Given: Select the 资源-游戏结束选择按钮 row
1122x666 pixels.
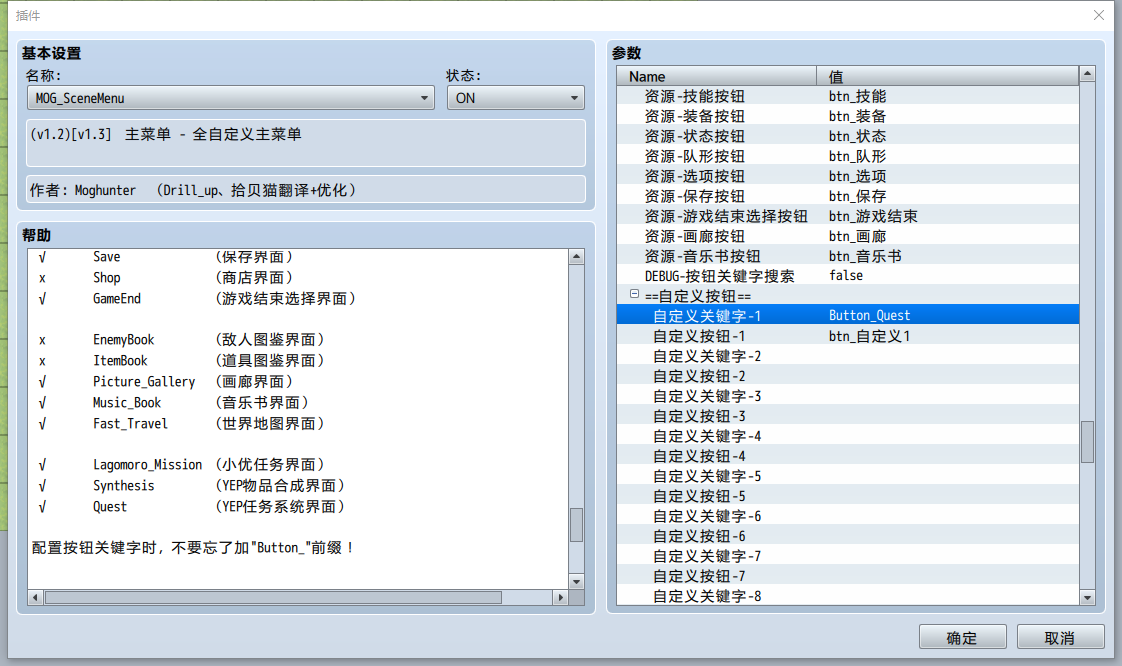Looking at the screenshot, I should 848,216.
